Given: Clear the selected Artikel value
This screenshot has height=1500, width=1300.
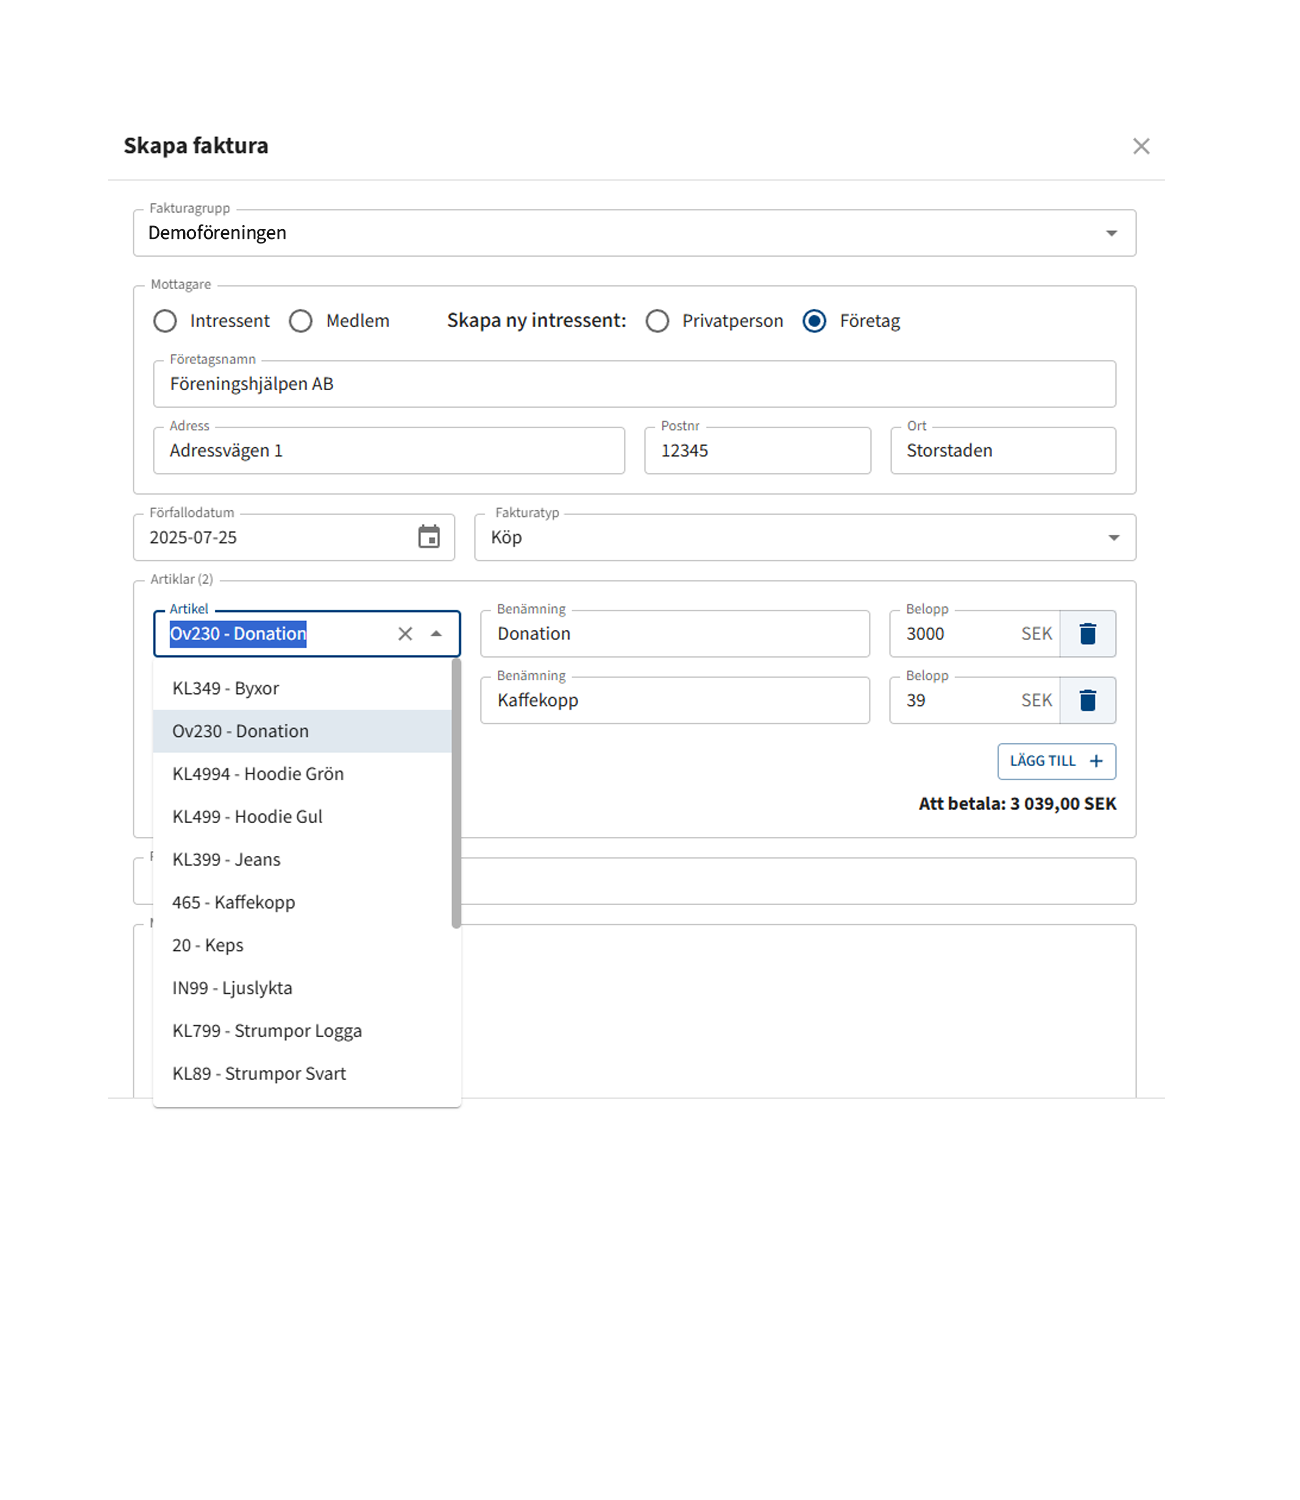Looking at the screenshot, I should [405, 634].
